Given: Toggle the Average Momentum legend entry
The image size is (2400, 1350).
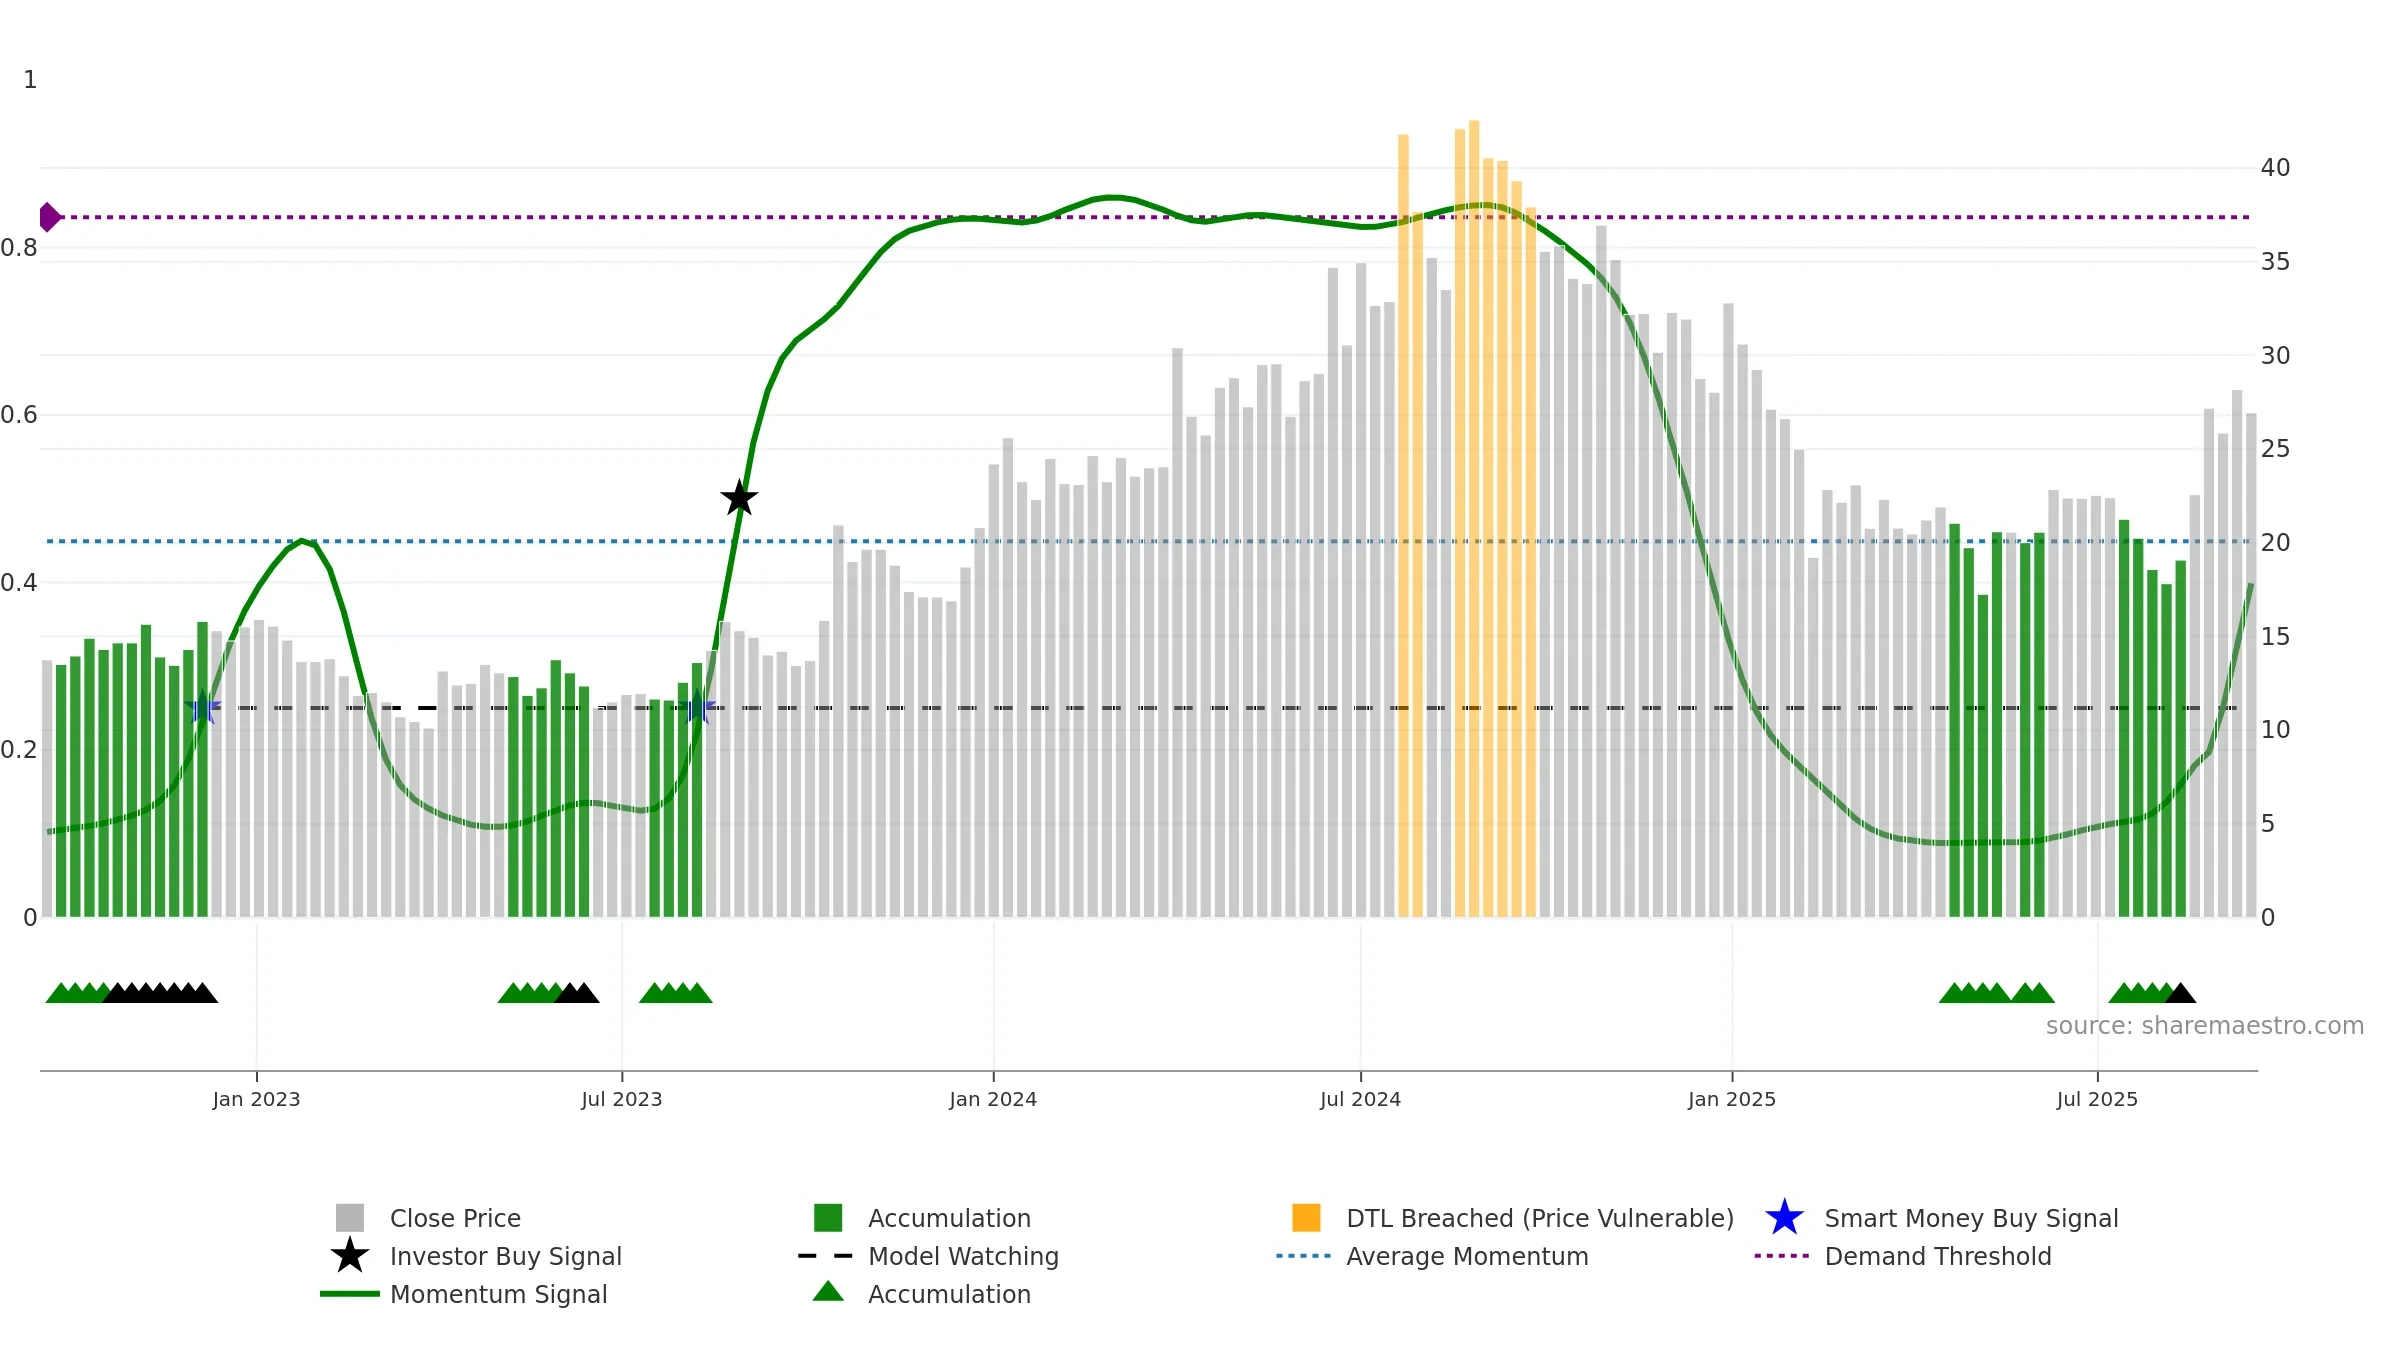Looking at the screenshot, I should pos(1466,1256).
